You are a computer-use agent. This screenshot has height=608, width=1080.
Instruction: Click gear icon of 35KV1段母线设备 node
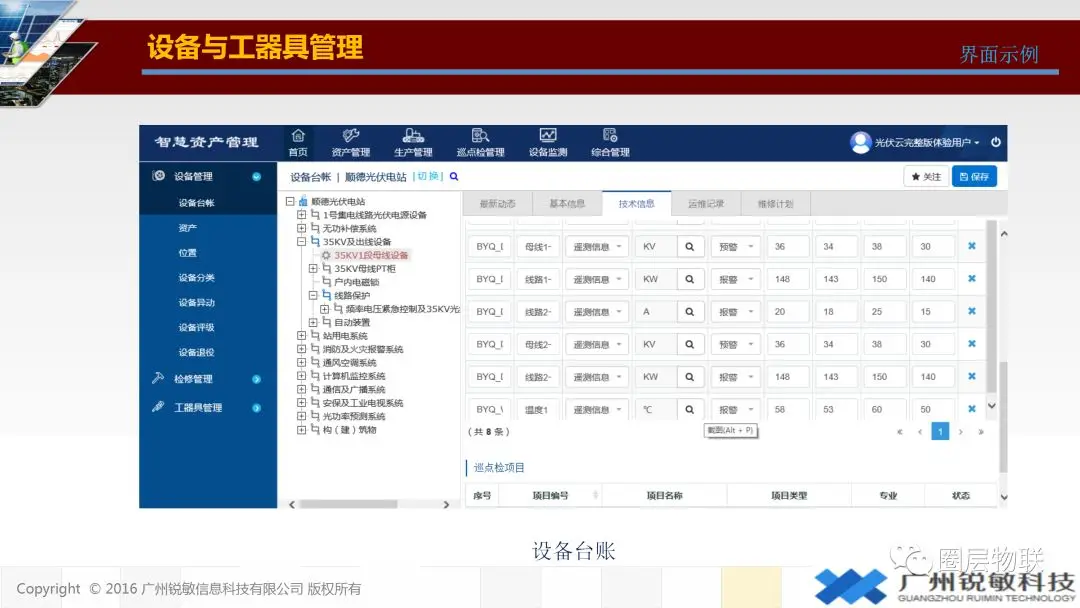point(326,255)
